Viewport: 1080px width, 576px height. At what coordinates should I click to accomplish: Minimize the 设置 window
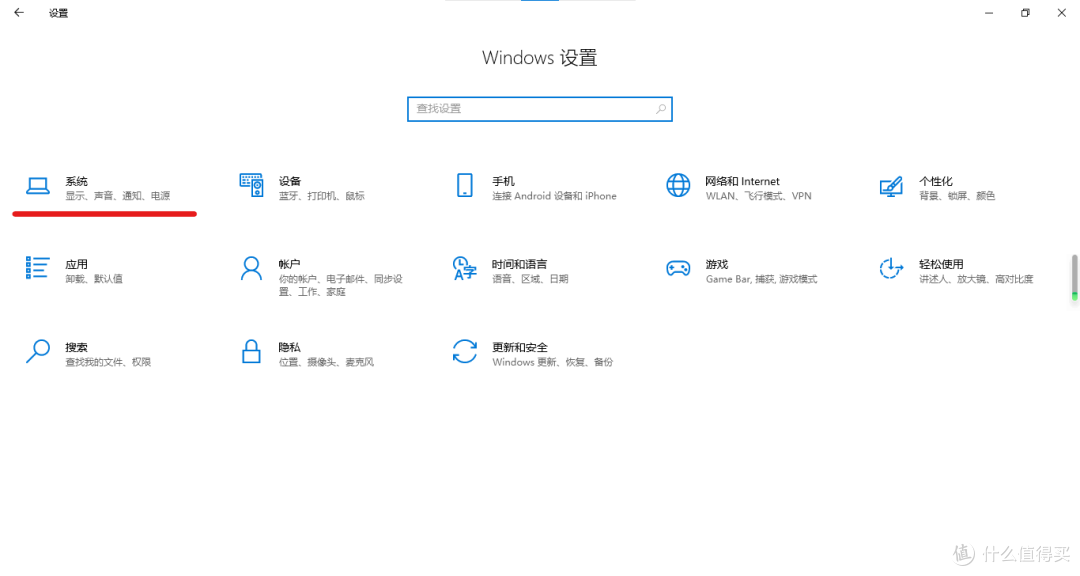click(x=989, y=12)
